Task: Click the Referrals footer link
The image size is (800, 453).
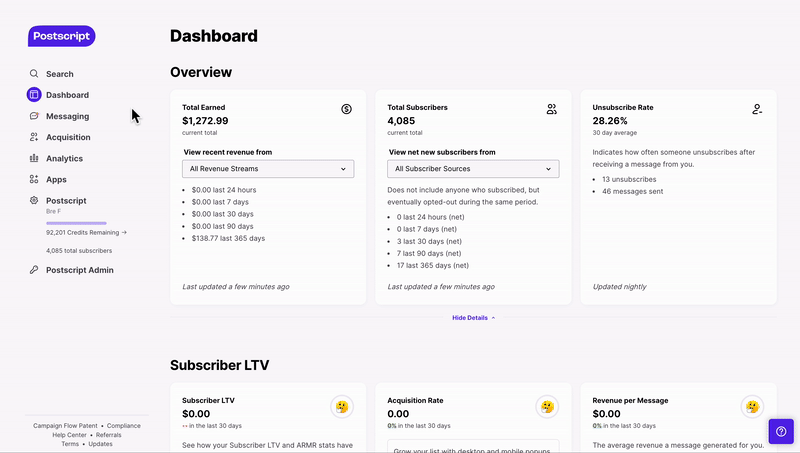Action: click(x=109, y=434)
